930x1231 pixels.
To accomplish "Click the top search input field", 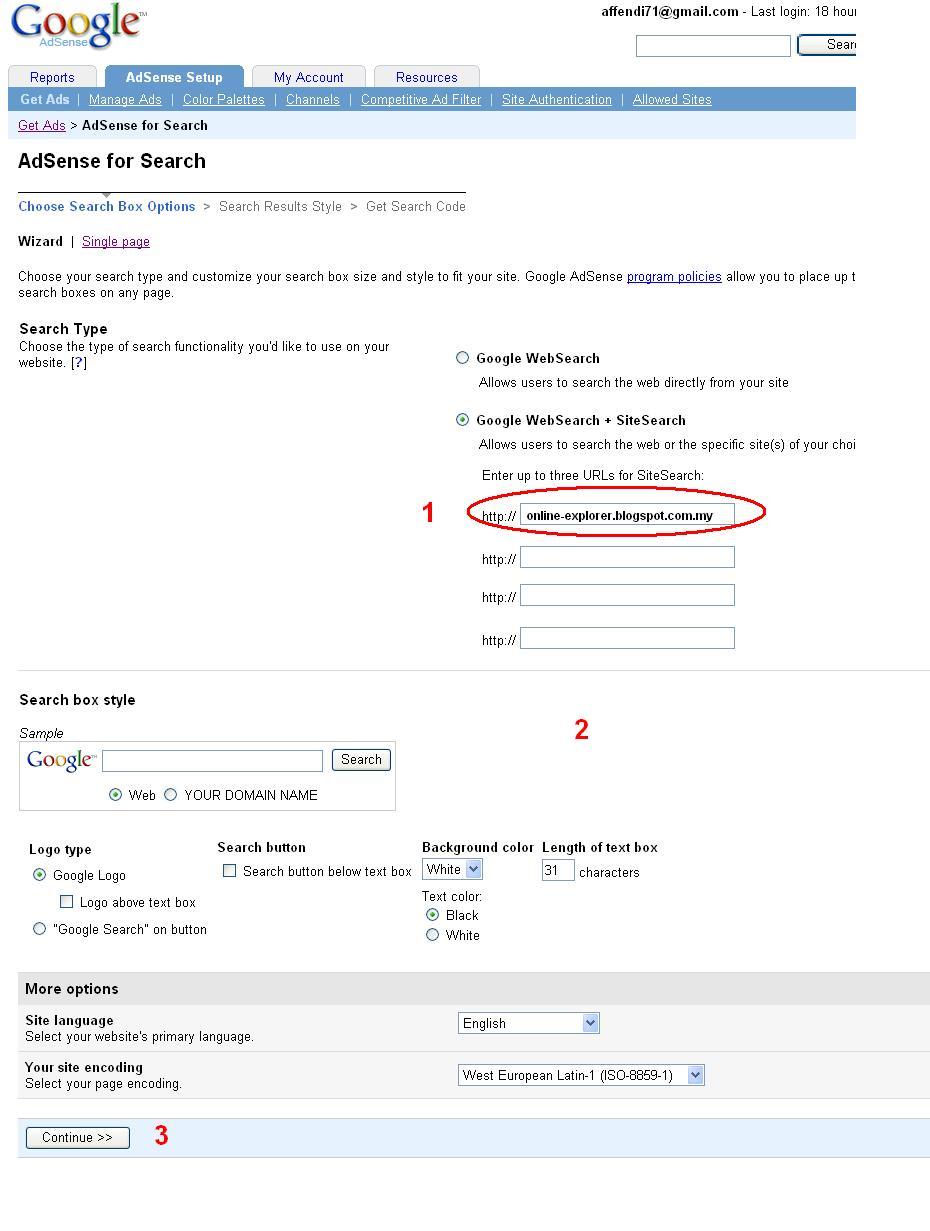I will pyautogui.click(x=713, y=46).
